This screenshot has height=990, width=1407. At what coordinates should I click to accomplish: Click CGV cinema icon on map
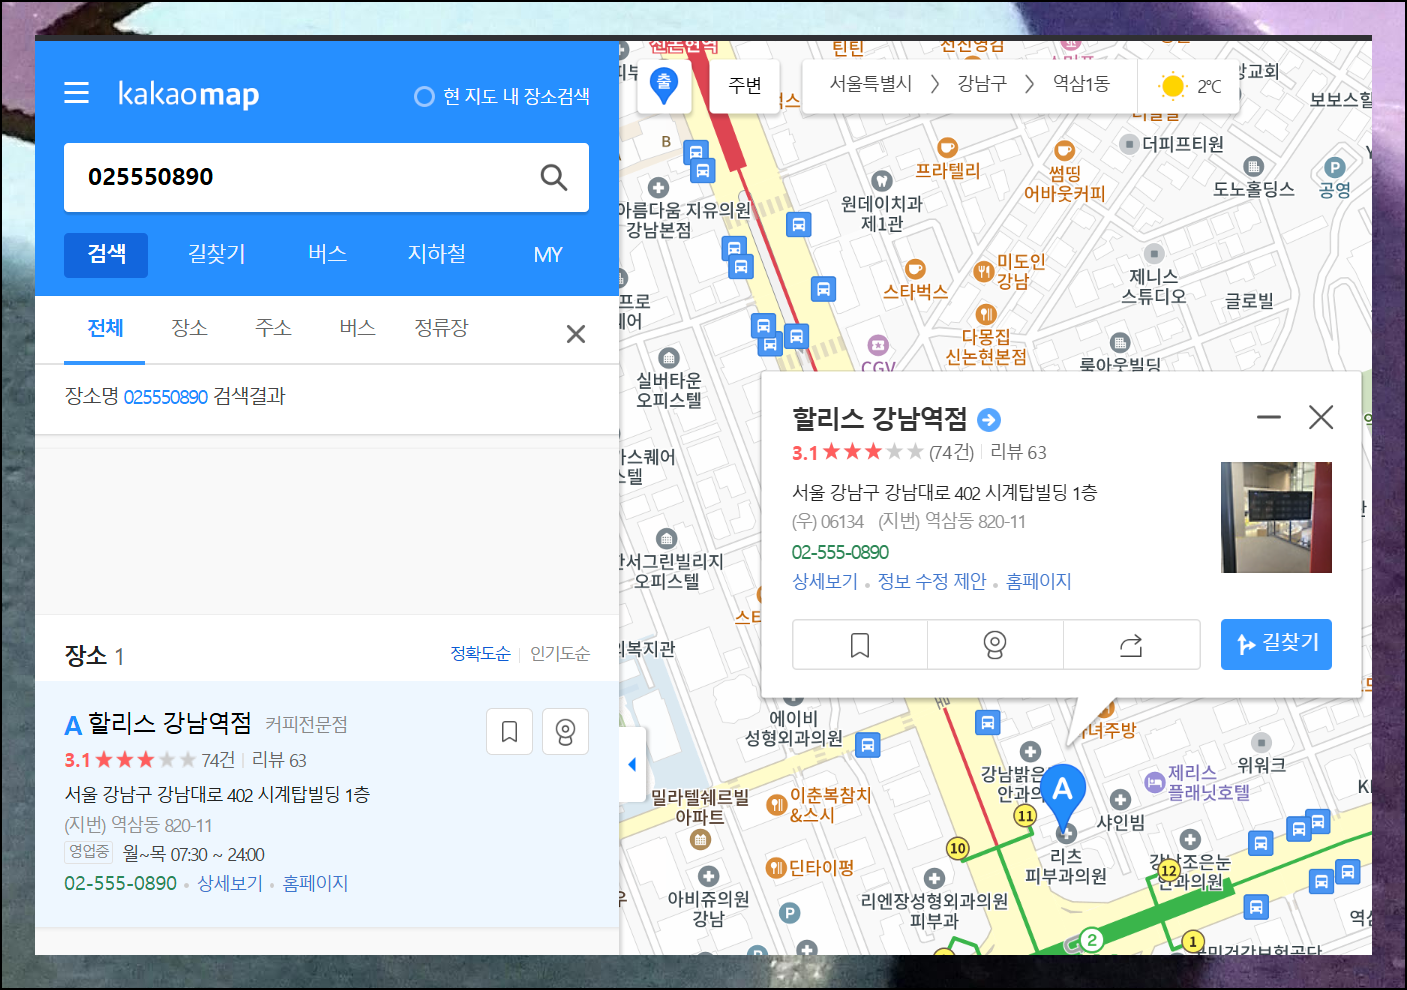click(877, 345)
